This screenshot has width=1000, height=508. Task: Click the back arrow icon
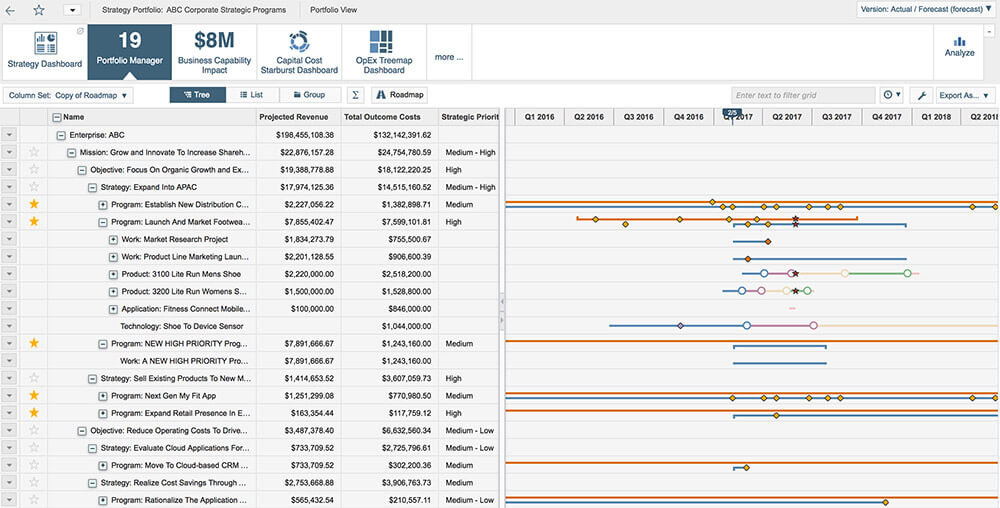click(10, 10)
